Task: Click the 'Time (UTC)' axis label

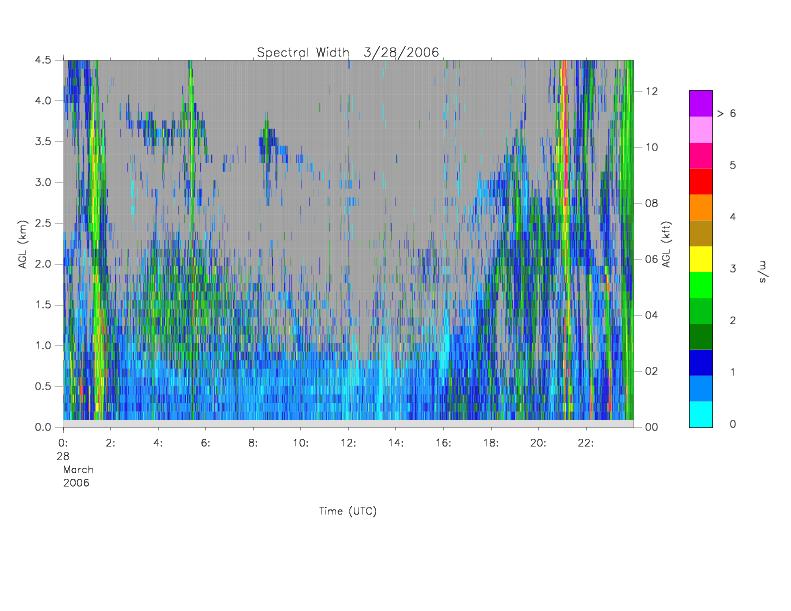Action: pos(348,511)
